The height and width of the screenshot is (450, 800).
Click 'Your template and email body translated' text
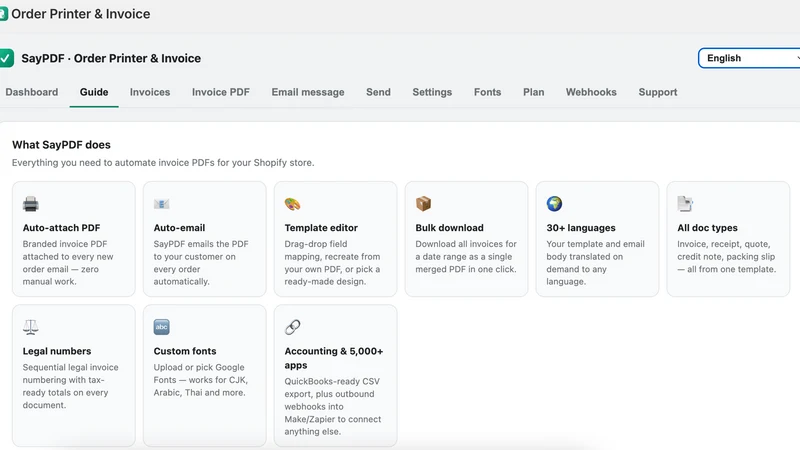click(x=595, y=263)
